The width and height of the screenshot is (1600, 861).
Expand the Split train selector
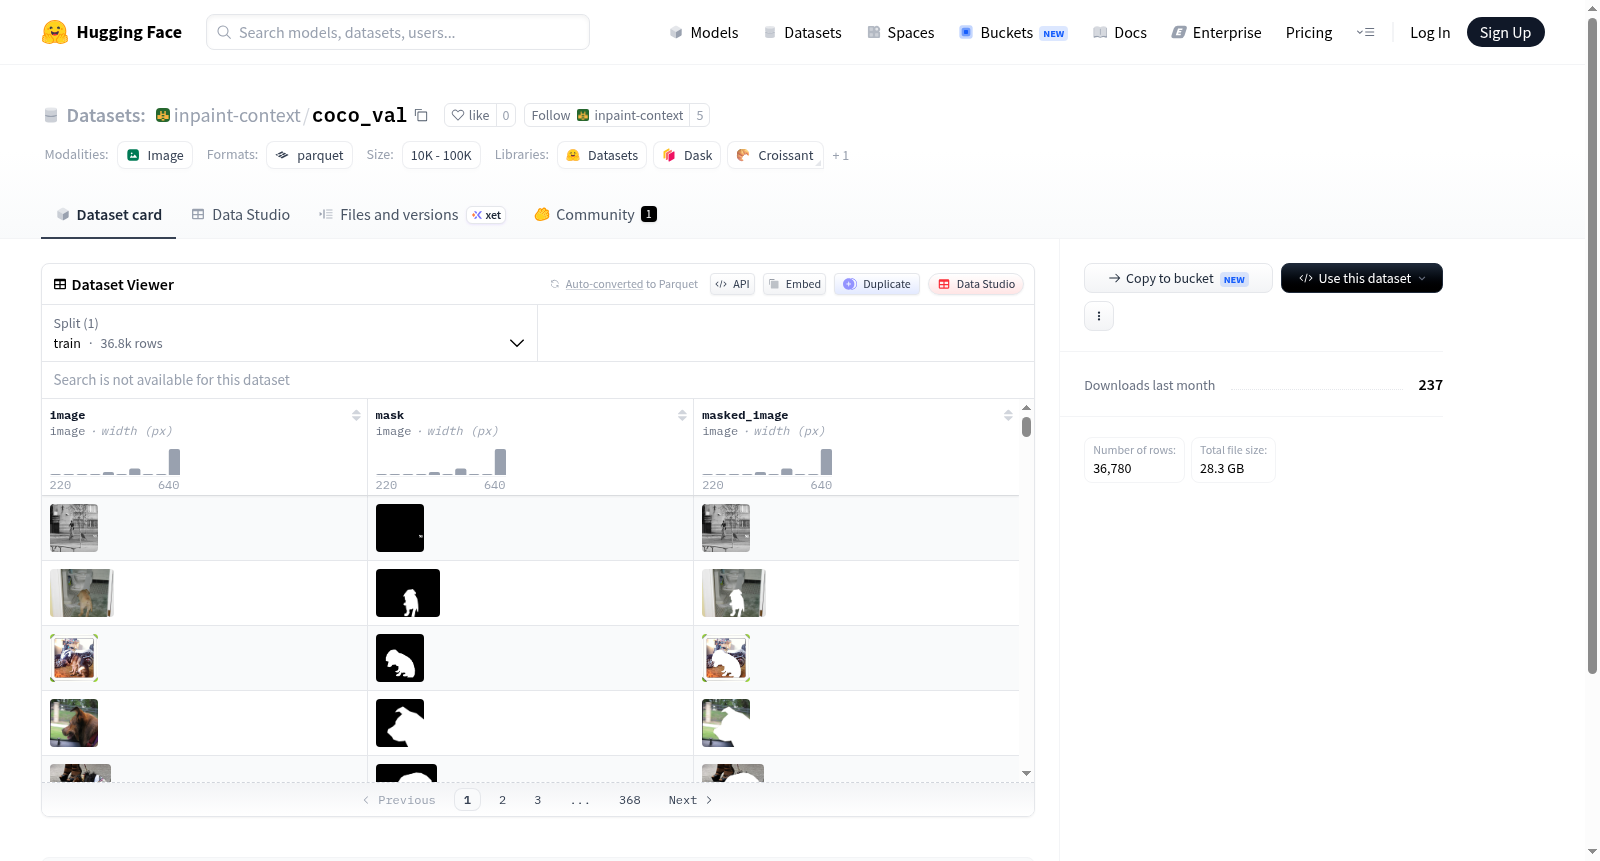pyautogui.click(x=289, y=333)
